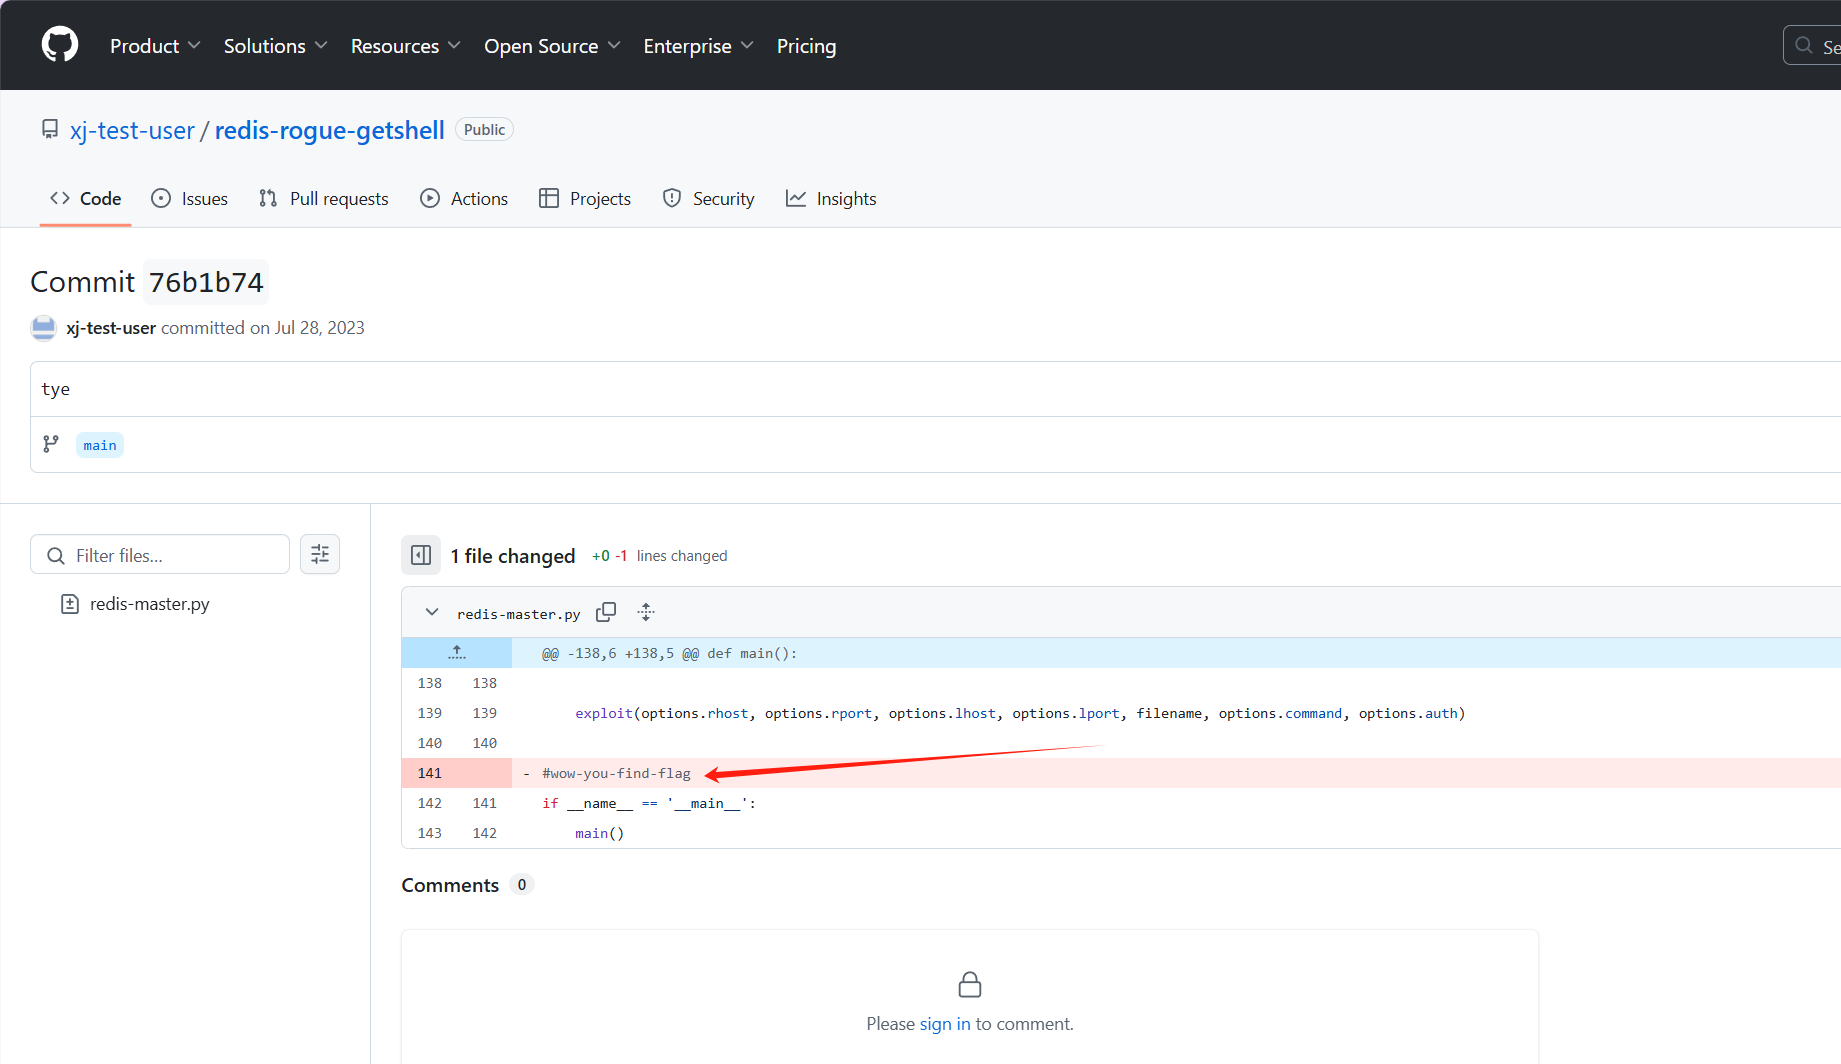Copy the redis-master.py file path
1841x1064 pixels.
tap(606, 612)
